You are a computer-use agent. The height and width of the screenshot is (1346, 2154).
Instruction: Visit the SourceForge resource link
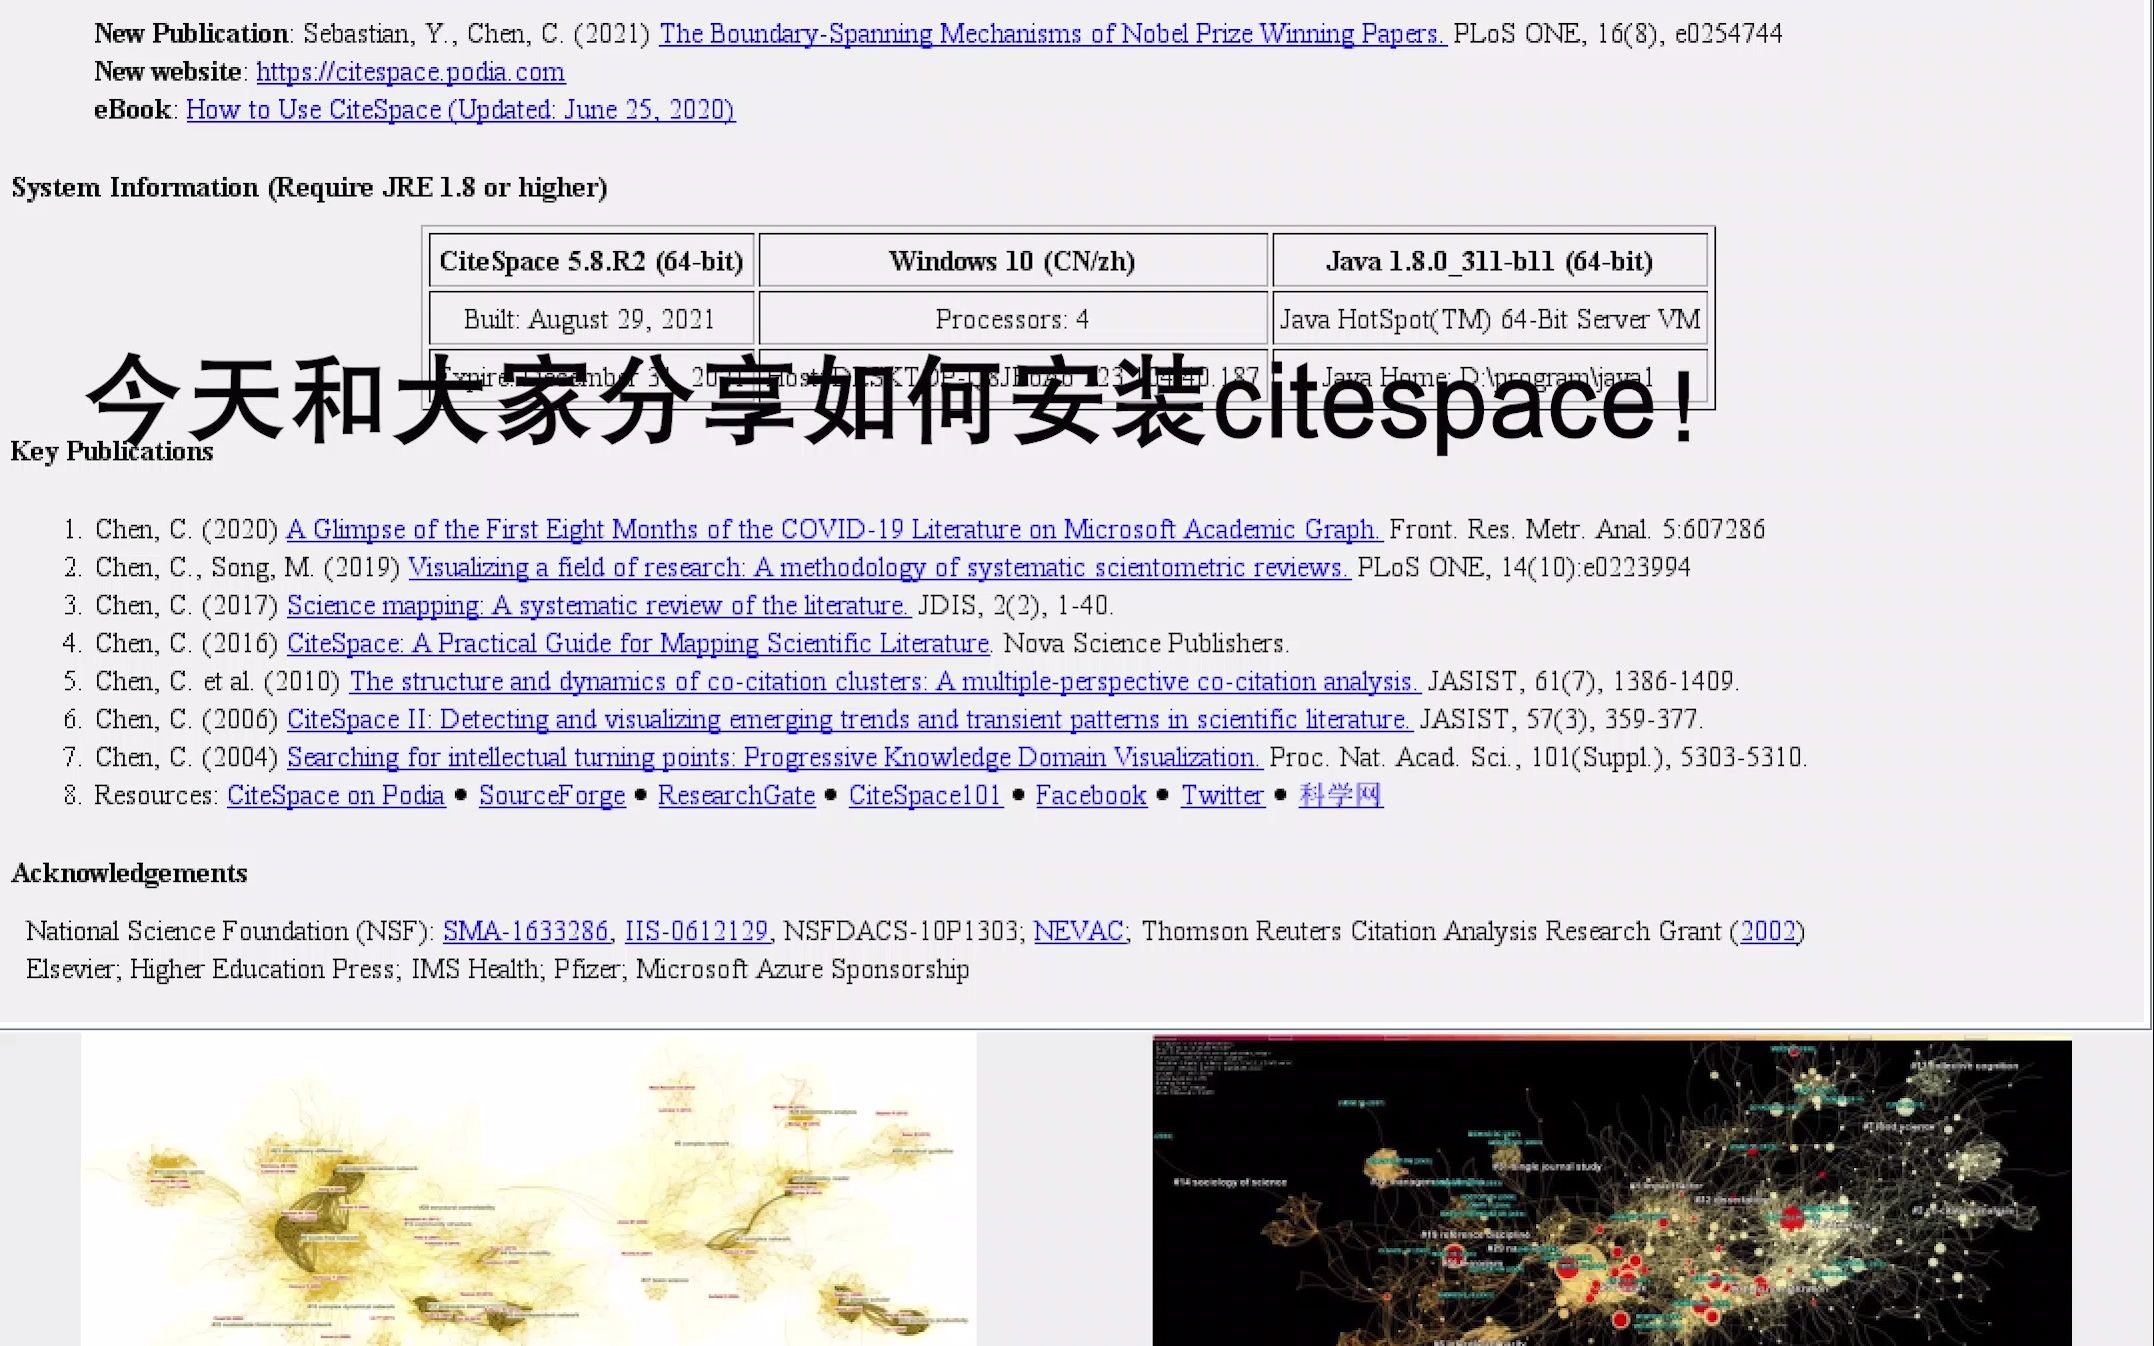[552, 795]
